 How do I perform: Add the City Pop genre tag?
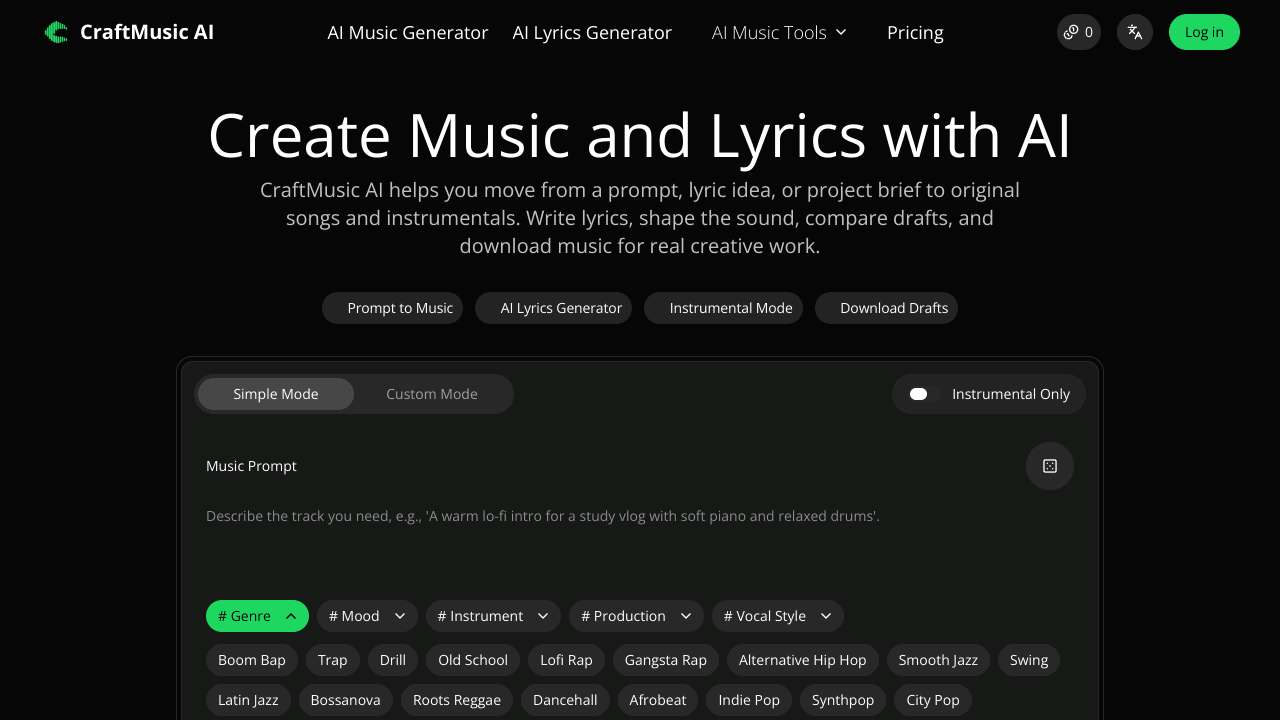[x=933, y=700]
